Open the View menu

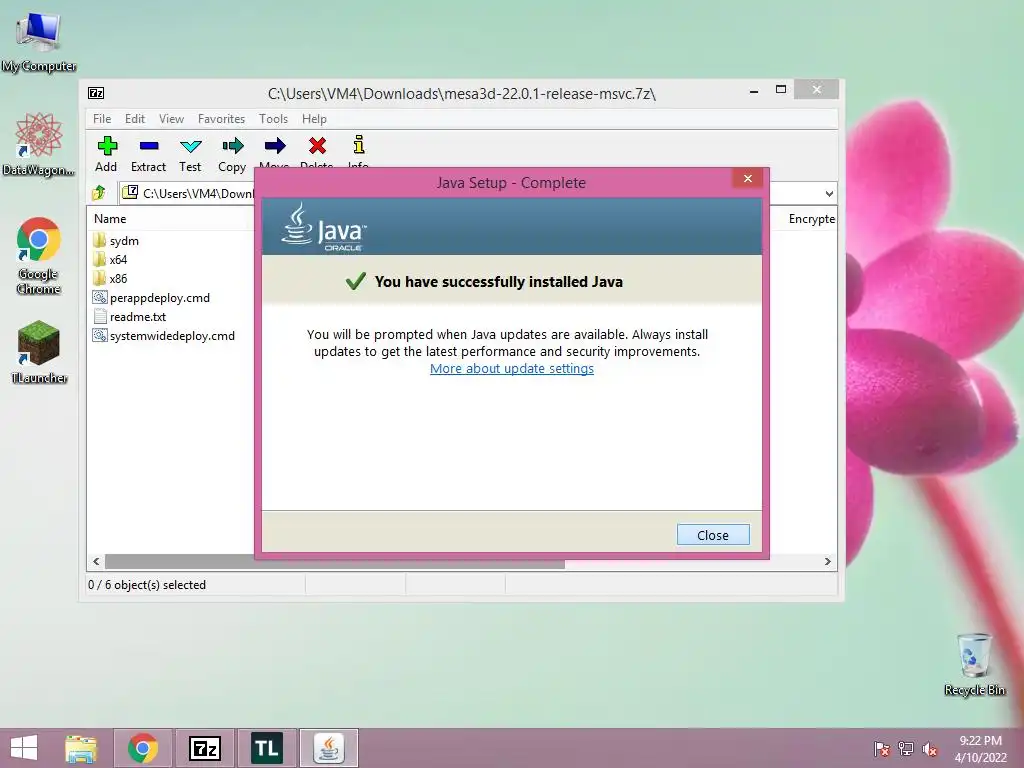[x=171, y=119]
